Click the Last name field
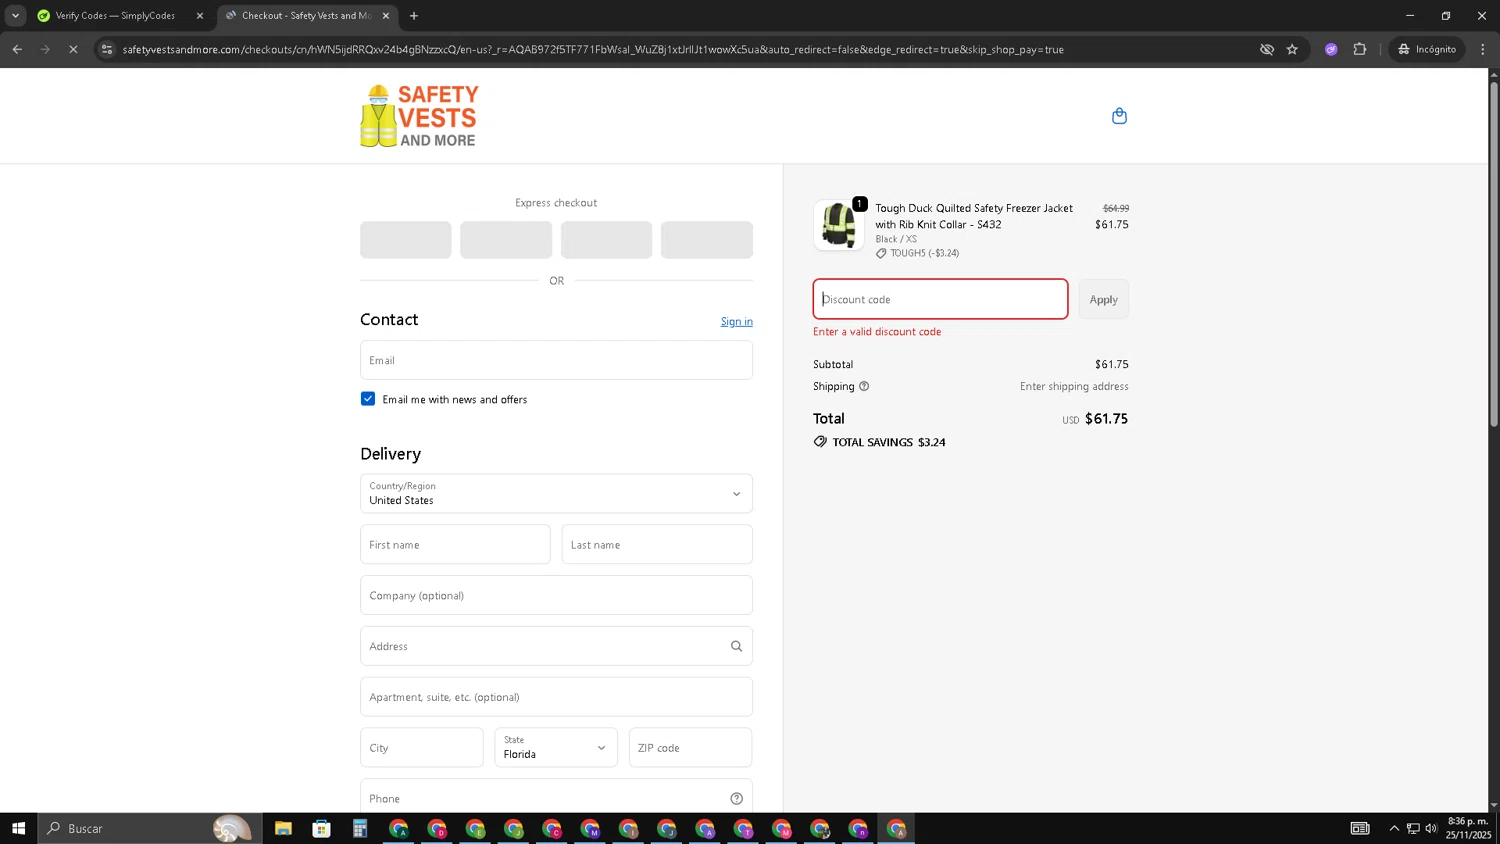This screenshot has width=1500, height=844. 657,544
